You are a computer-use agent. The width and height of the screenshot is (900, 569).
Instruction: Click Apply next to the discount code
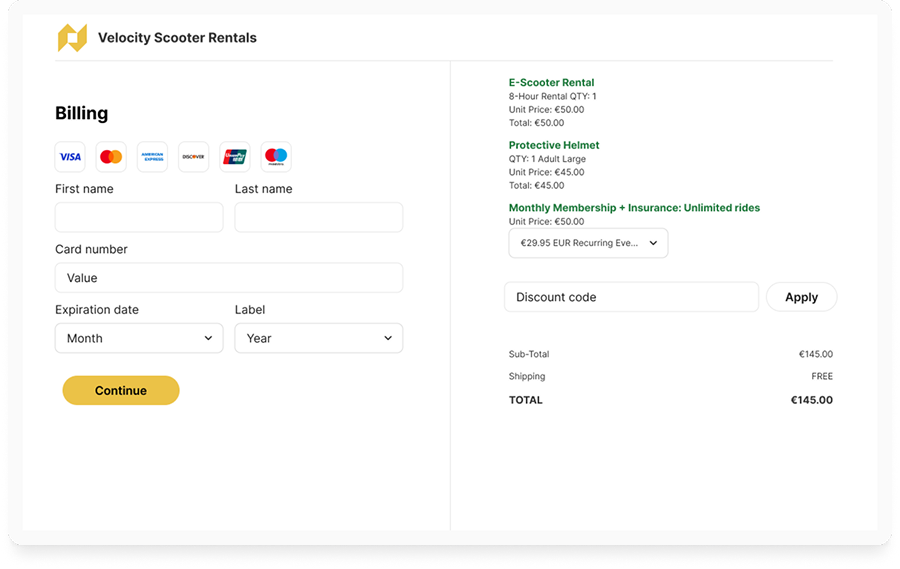(x=801, y=297)
